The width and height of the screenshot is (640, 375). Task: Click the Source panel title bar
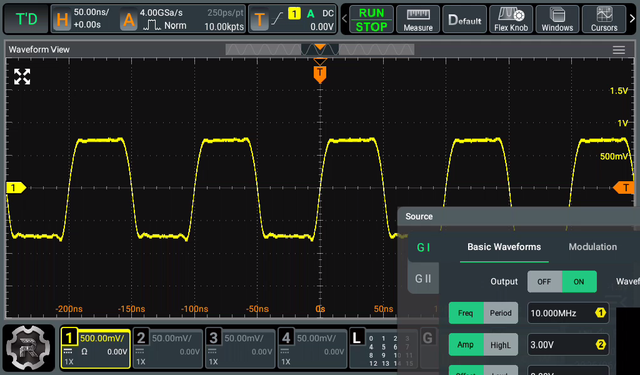point(519,216)
